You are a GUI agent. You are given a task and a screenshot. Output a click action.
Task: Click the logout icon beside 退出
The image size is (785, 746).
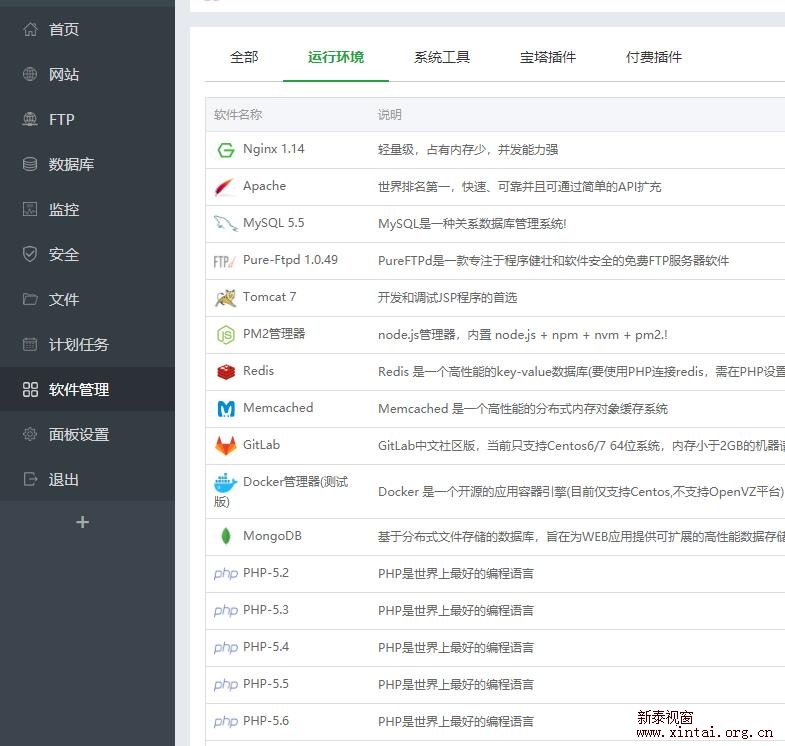click(x=30, y=479)
